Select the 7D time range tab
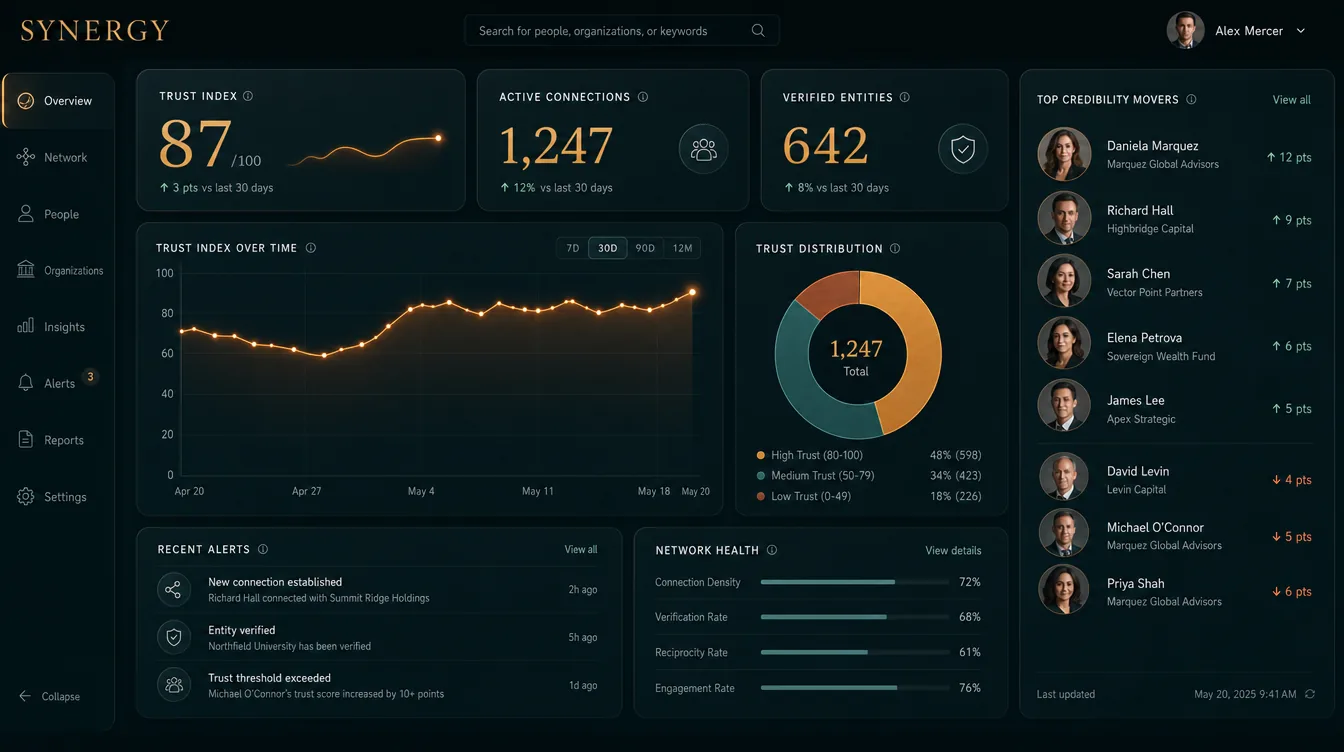The height and width of the screenshot is (752, 1344). click(x=573, y=248)
